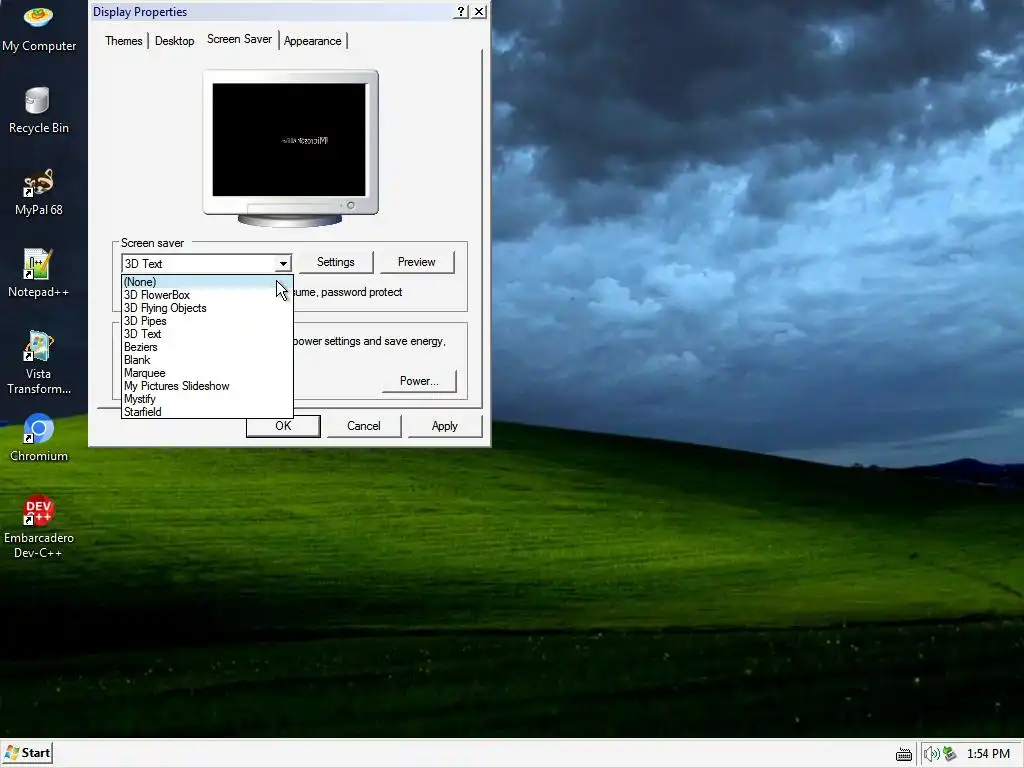
Task: Collapse the screen saver dropdown arrow
Action: point(283,264)
